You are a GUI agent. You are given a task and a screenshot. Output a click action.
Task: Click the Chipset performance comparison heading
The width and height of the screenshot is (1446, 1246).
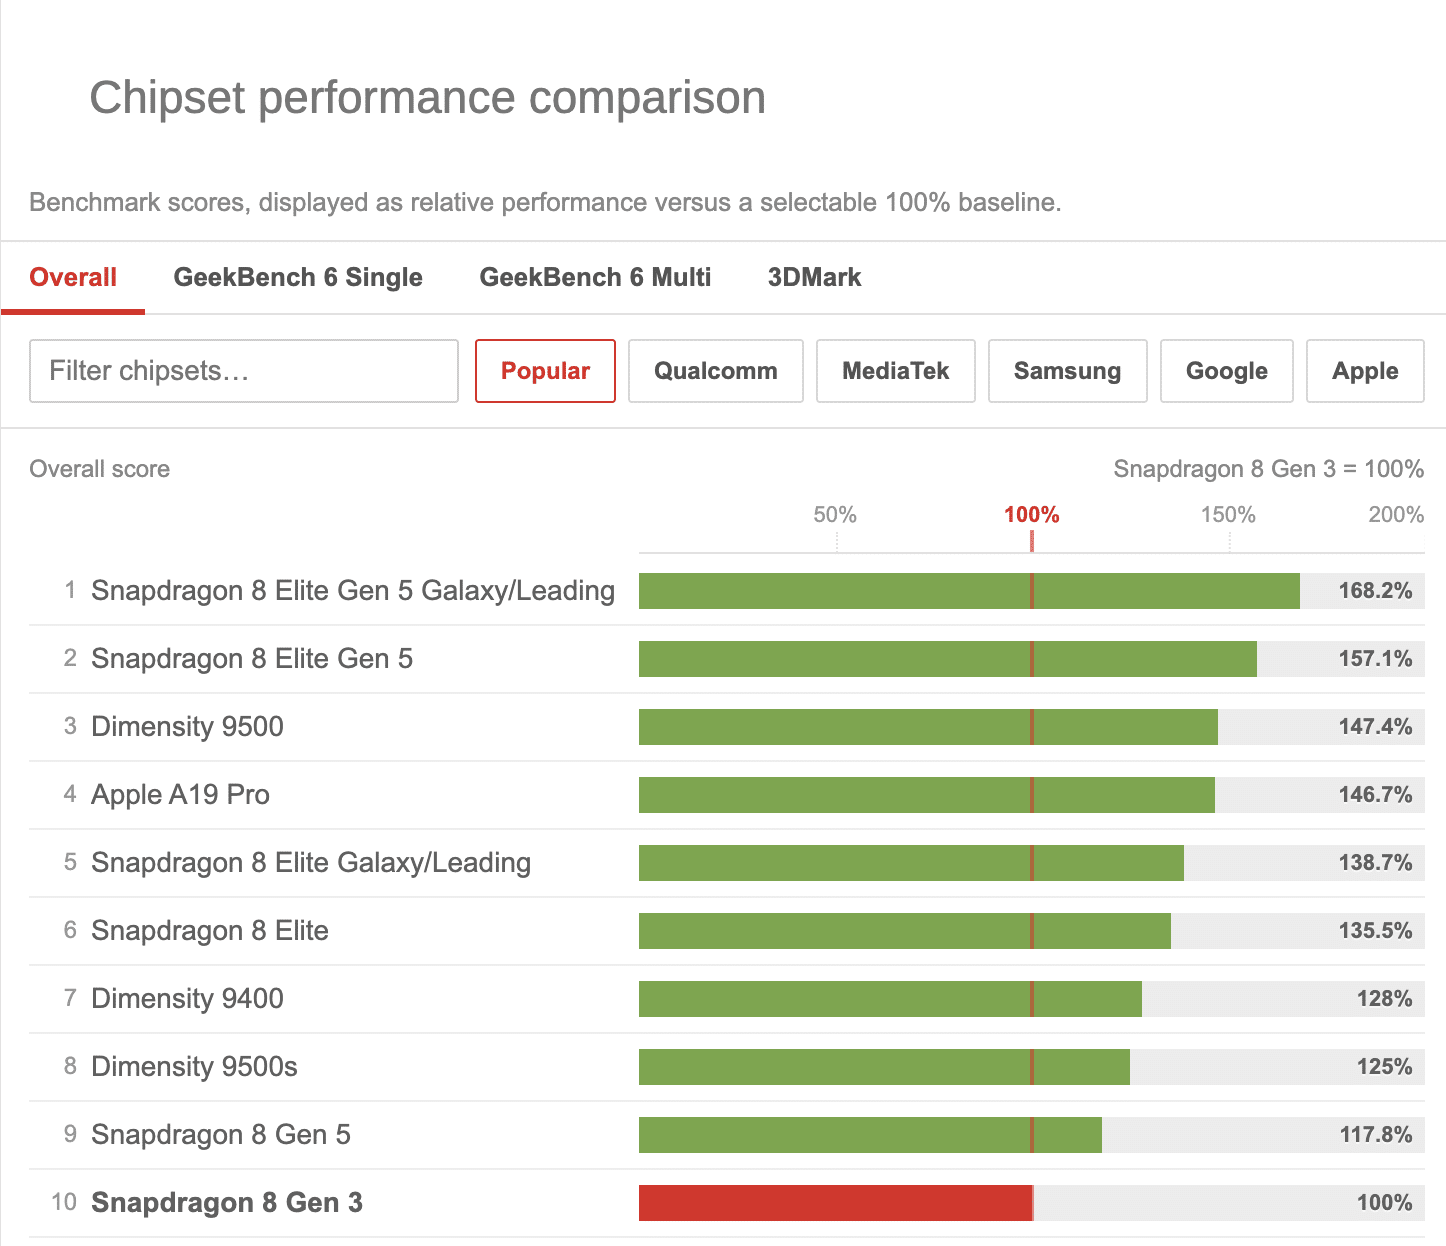coord(428,98)
